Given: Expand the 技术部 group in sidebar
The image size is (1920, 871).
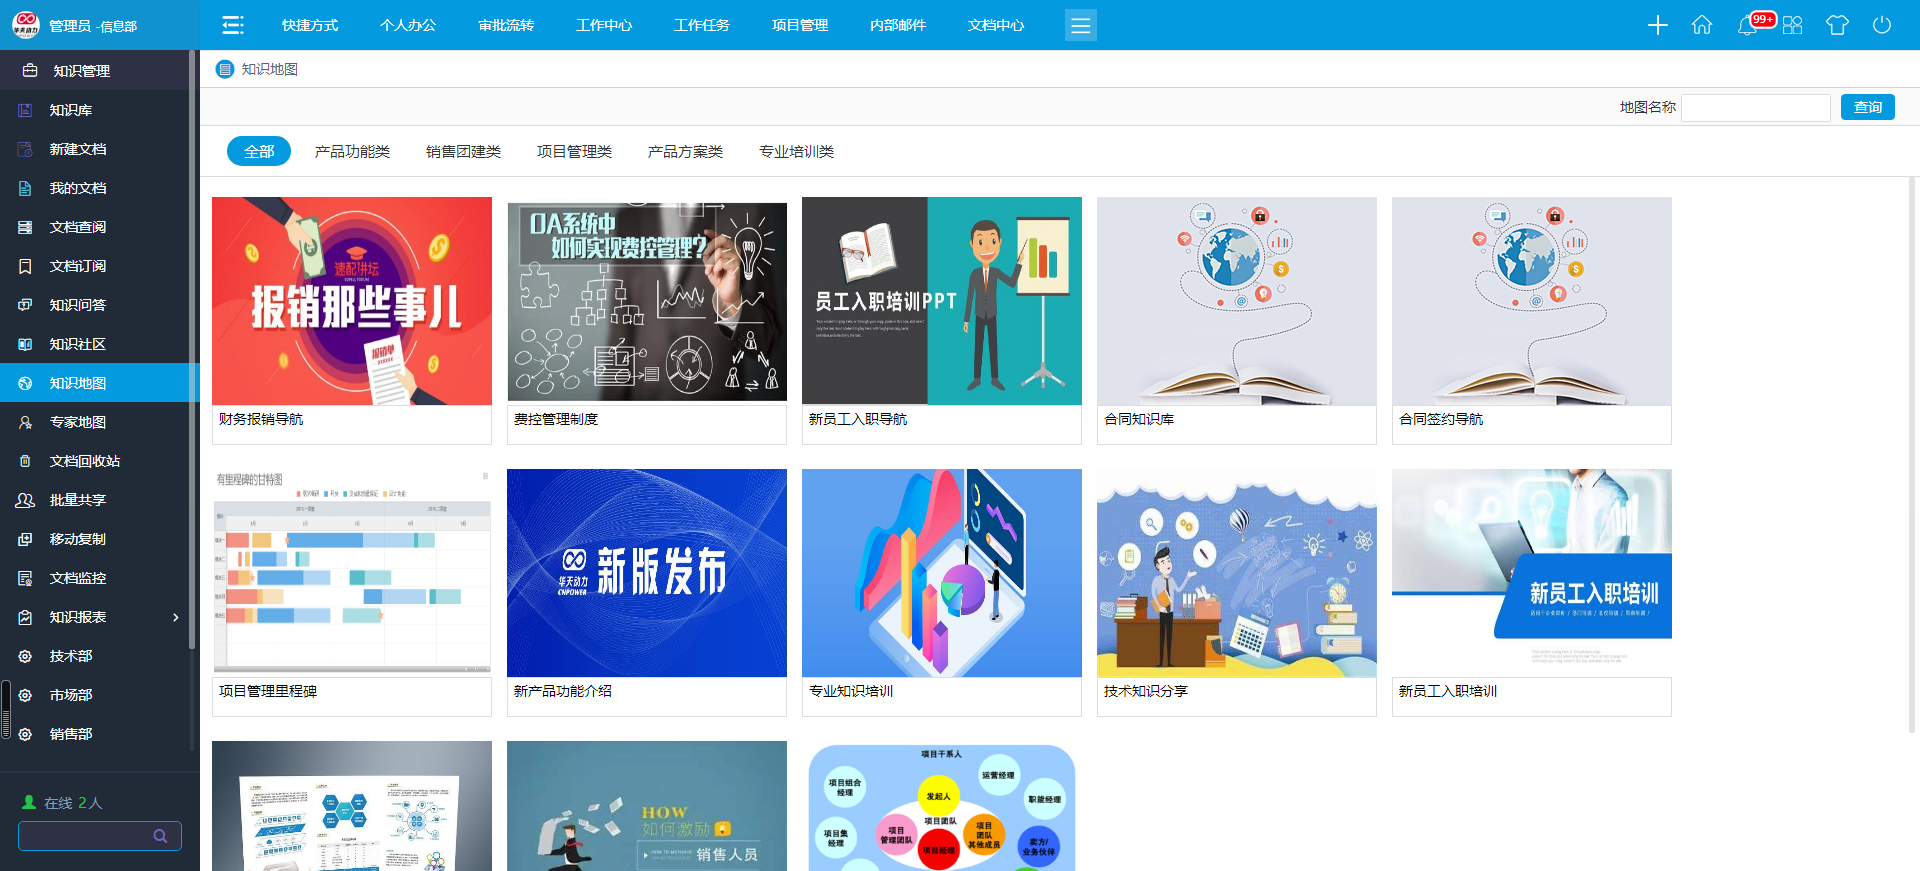Looking at the screenshot, I should pos(70,656).
